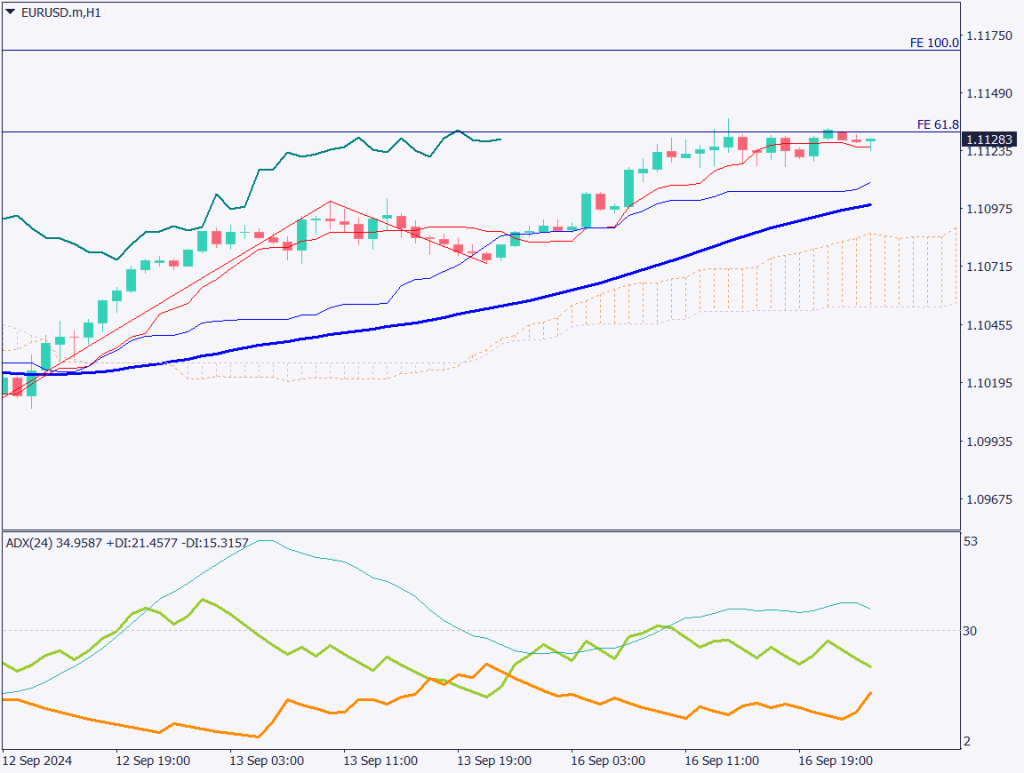Image resolution: width=1024 pixels, height=773 pixels.
Task: Click the 12 Sep 2024 date label
Action: point(38,760)
